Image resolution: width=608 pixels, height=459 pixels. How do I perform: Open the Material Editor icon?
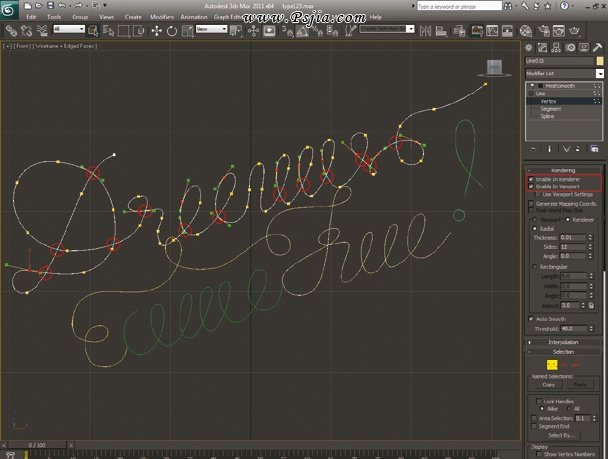click(x=525, y=31)
